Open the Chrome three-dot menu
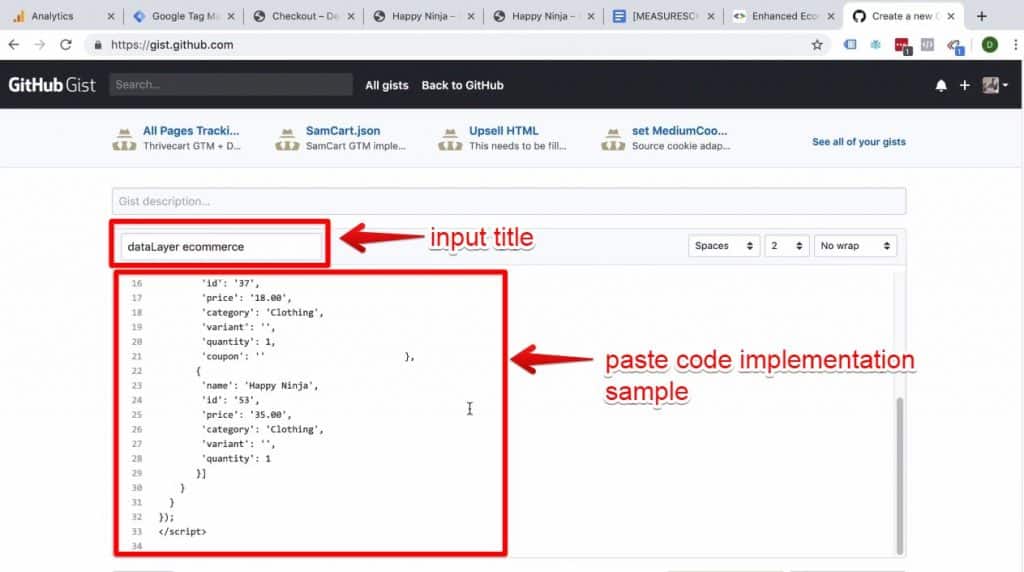 coord(1016,44)
